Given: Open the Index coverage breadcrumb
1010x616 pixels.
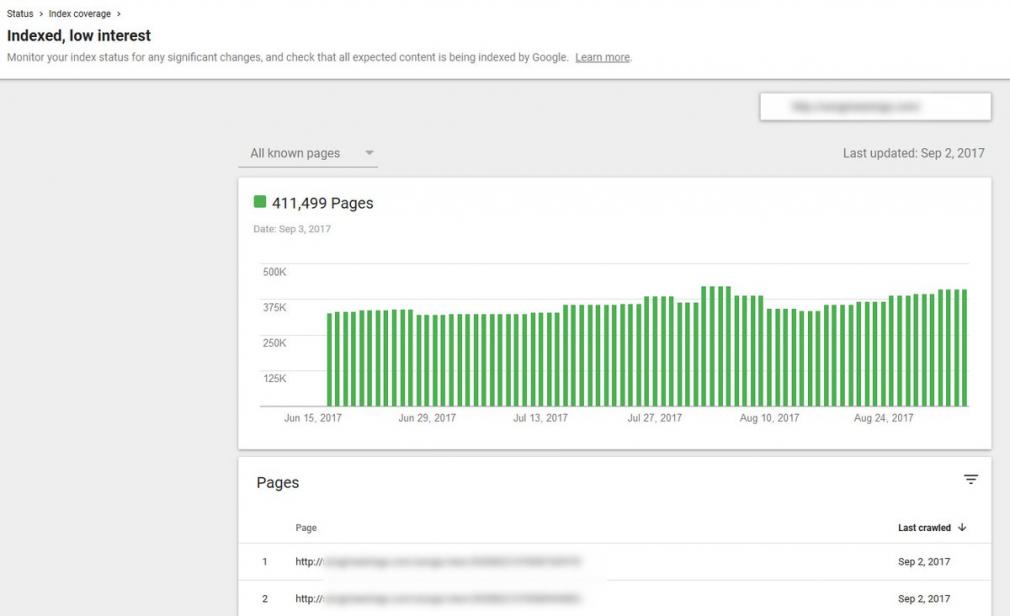Looking at the screenshot, I should tap(79, 14).
